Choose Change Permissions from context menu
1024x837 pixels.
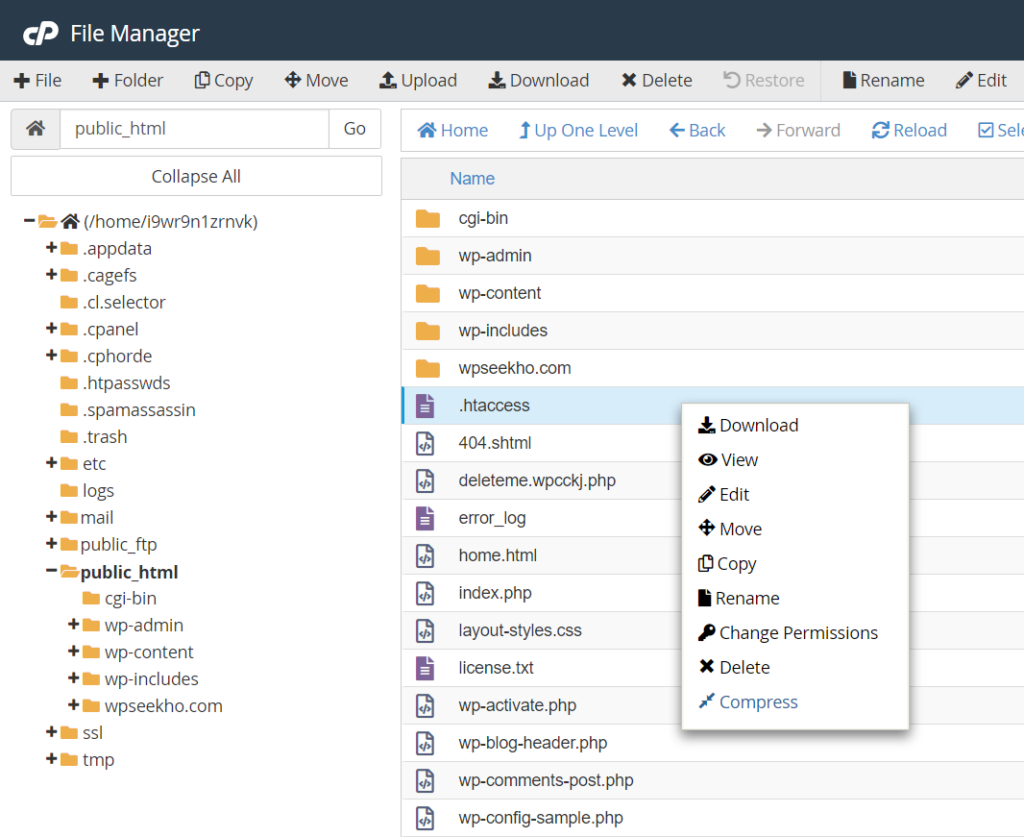pyautogui.click(x=788, y=633)
